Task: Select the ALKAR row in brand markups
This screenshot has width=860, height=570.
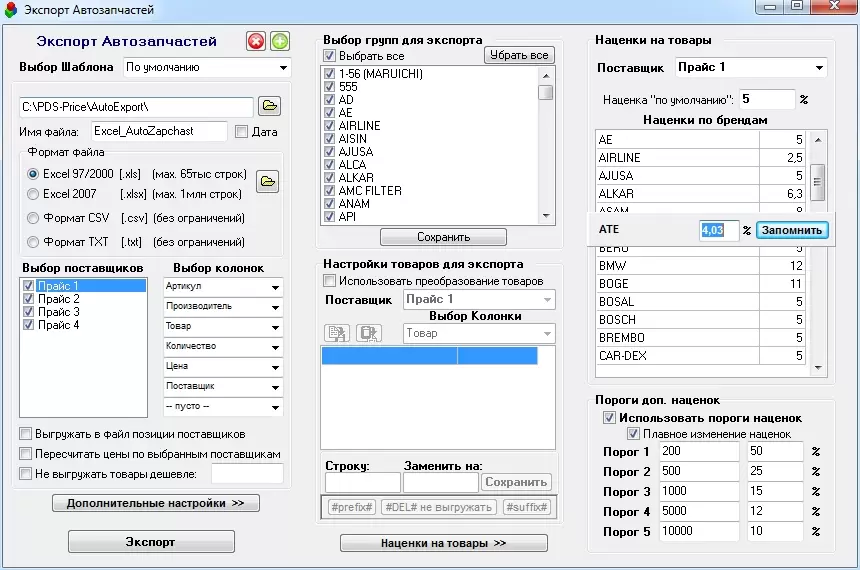Action: pyautogui.click(x=700, y=194)
